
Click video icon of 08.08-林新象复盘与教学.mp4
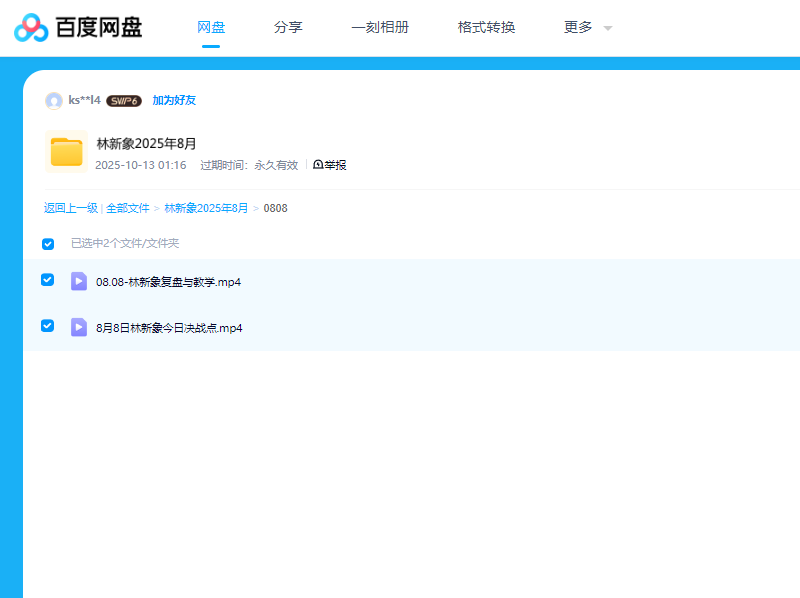pyautogui.click(x=79, y=282)
